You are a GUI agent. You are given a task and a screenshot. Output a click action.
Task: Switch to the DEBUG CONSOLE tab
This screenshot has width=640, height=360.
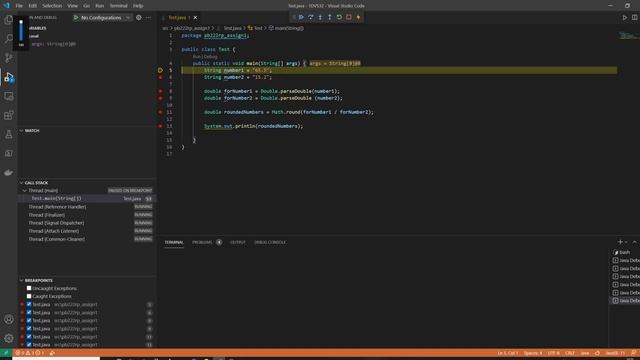(x=270, y=242)
